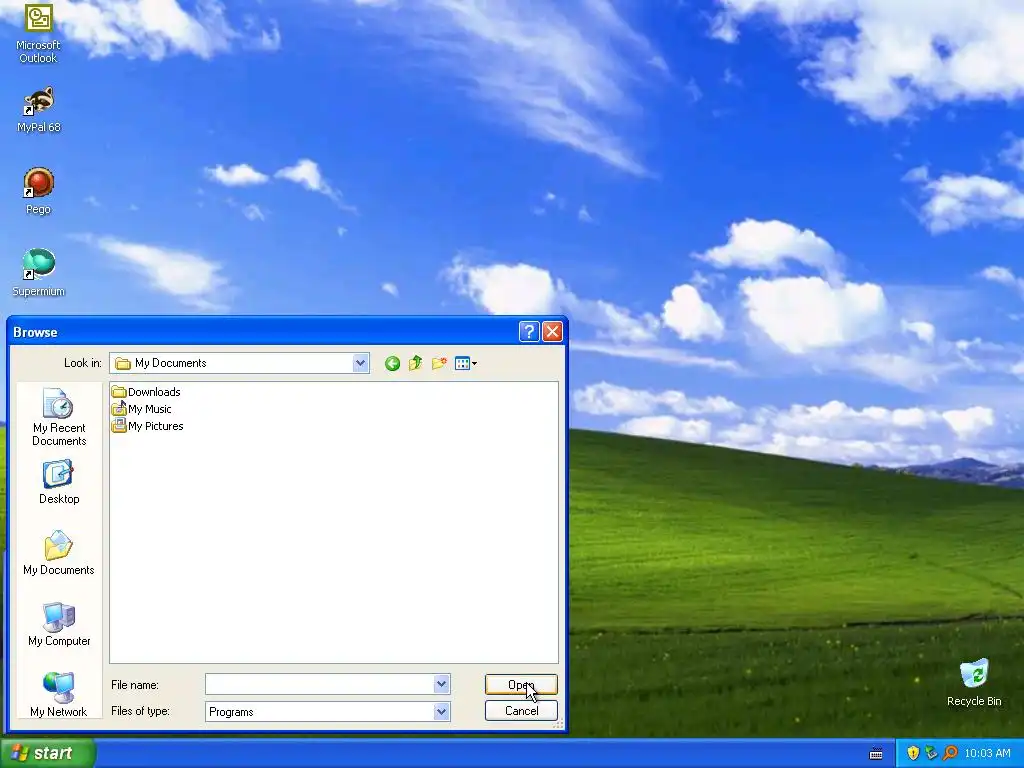The image size is (1024, 768).
Task: Click the Open button
Action: [521, 684]
